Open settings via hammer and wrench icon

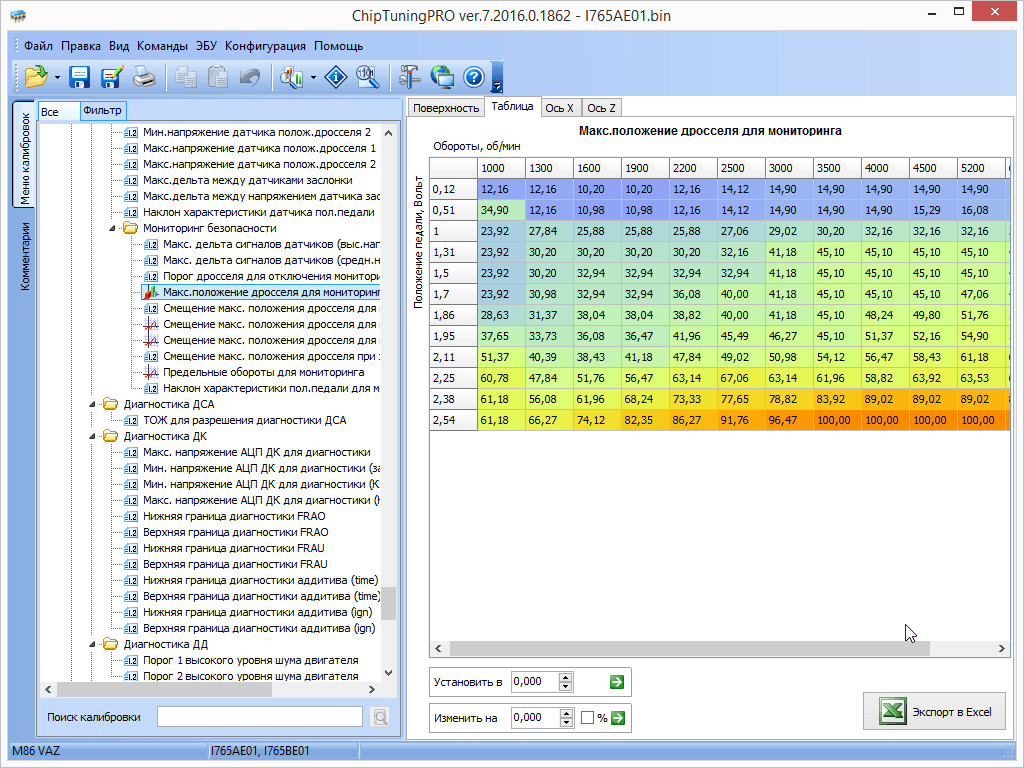[x=410, y=77]
